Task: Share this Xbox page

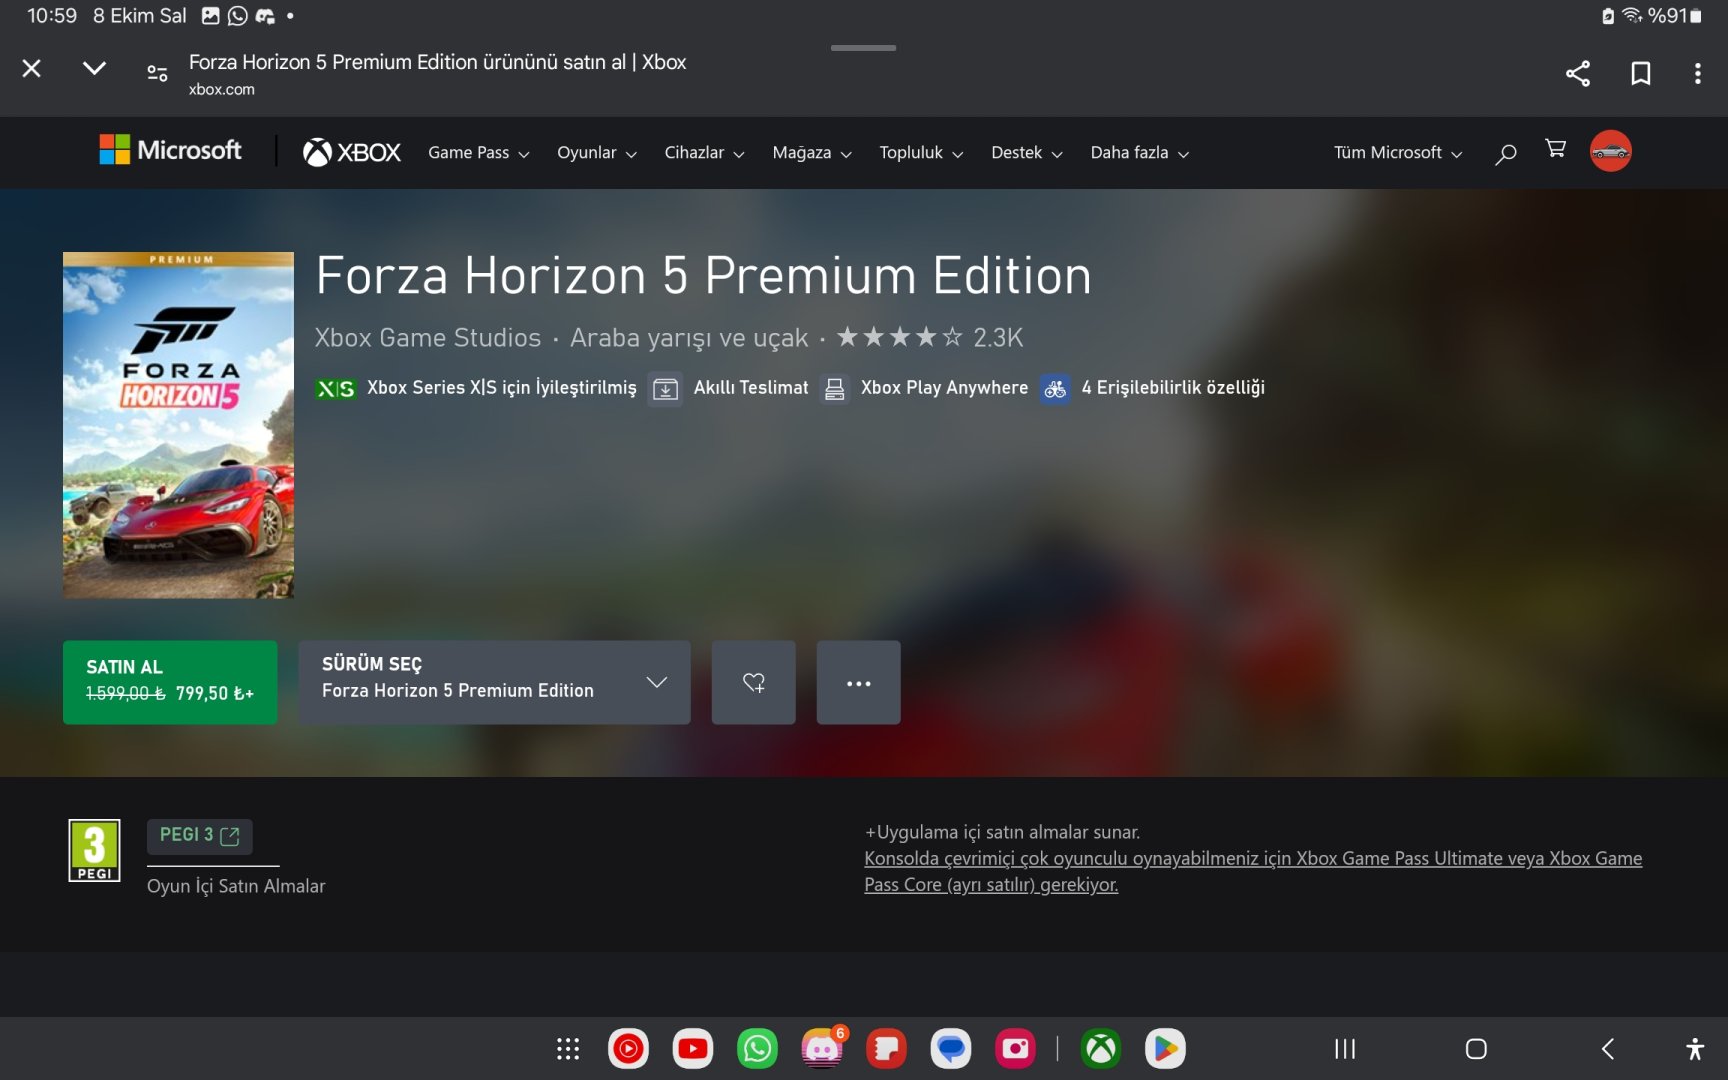Action: pos(1578,73)
